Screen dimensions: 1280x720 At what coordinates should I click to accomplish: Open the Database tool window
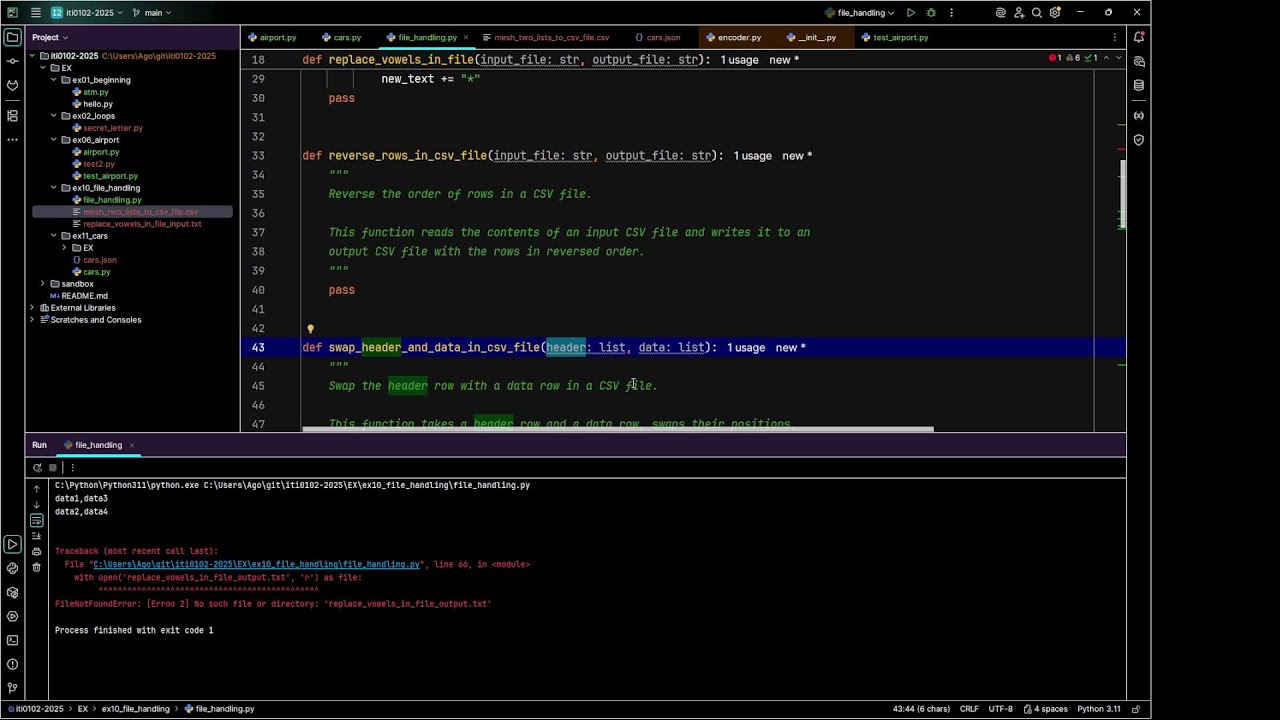pos(1139,86)
